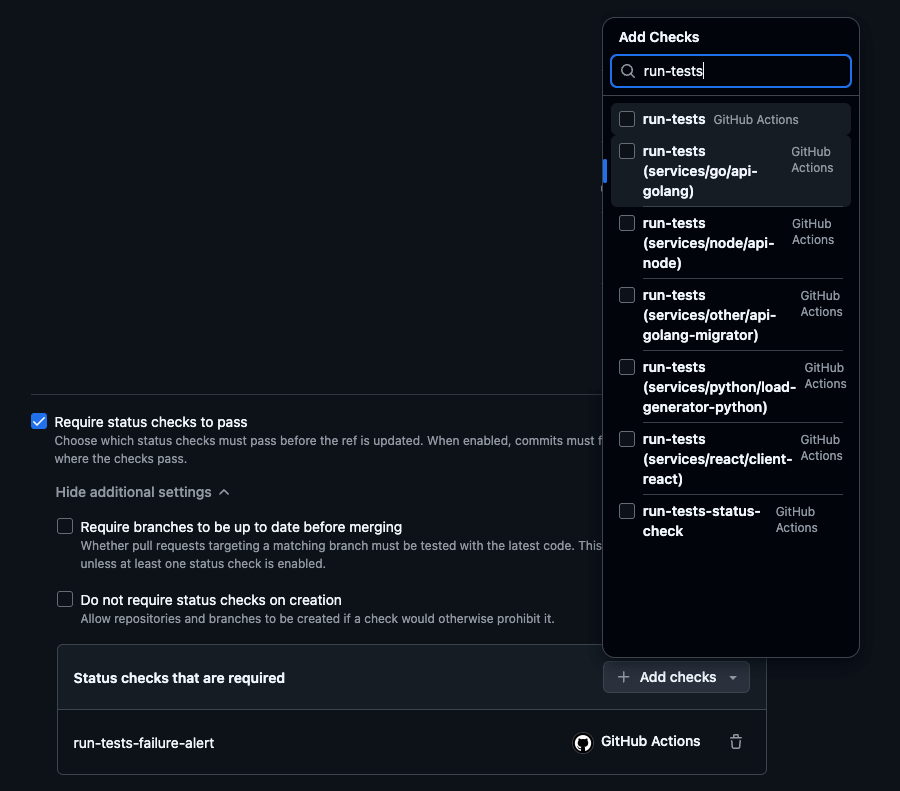This screenshot has height=791, width=900.
Task: Open the Add checks dropdown arrow
Action: (x=733, y=678)
